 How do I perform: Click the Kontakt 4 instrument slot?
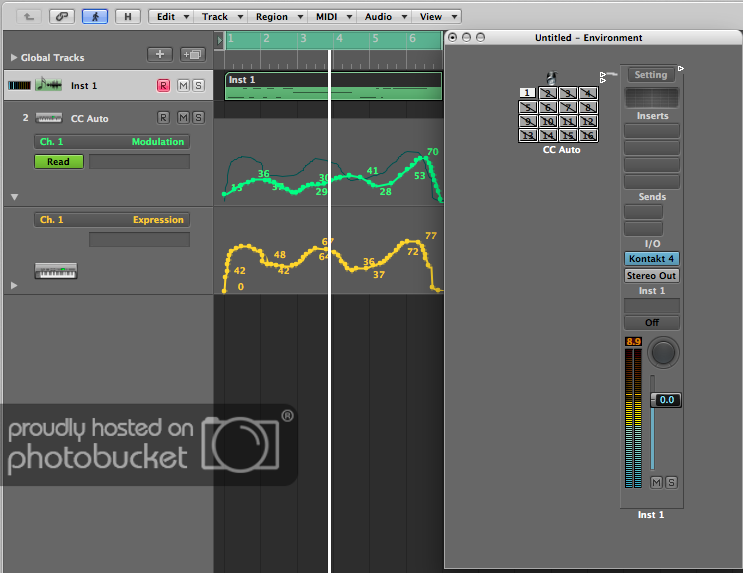click(652, 258)
